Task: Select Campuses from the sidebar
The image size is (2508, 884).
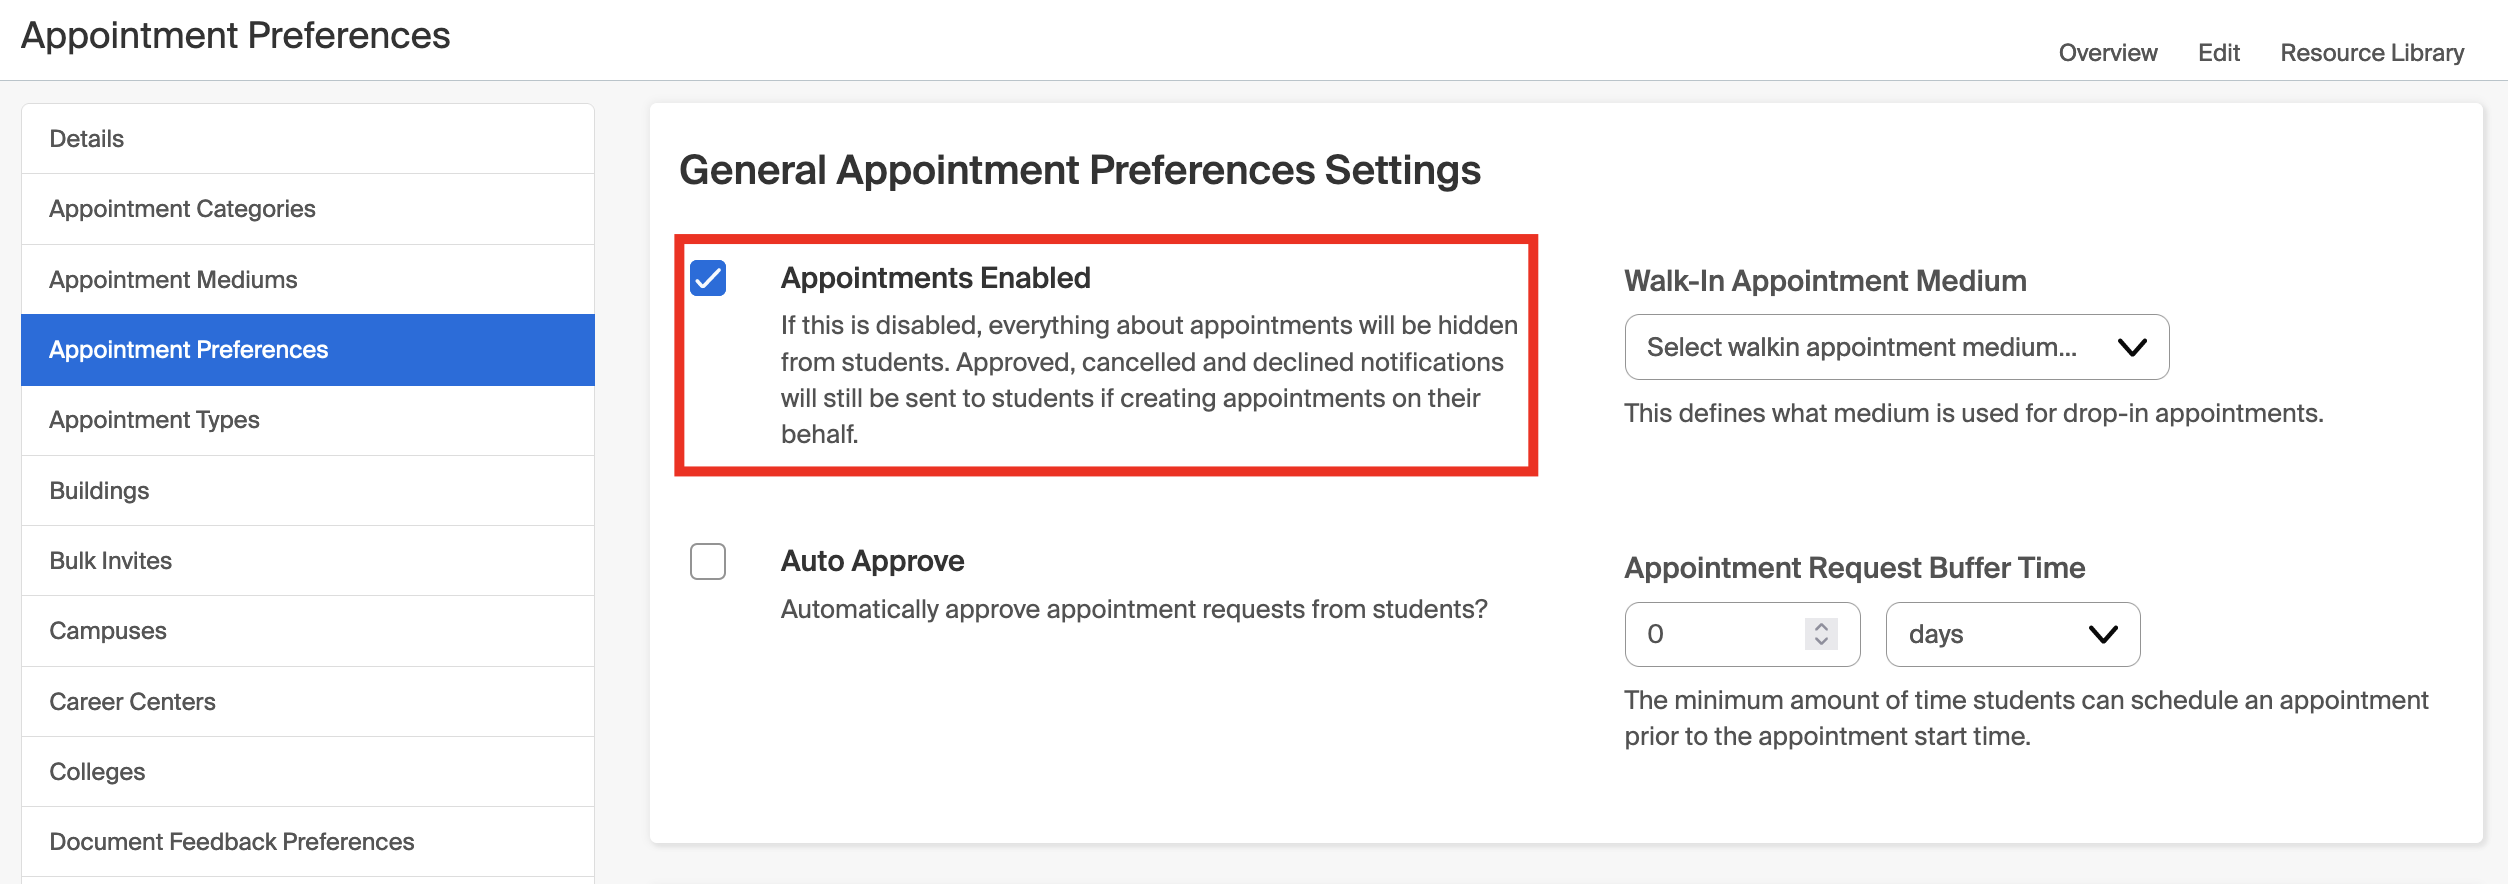Action: pyautogui.click(x=107, y=630)
